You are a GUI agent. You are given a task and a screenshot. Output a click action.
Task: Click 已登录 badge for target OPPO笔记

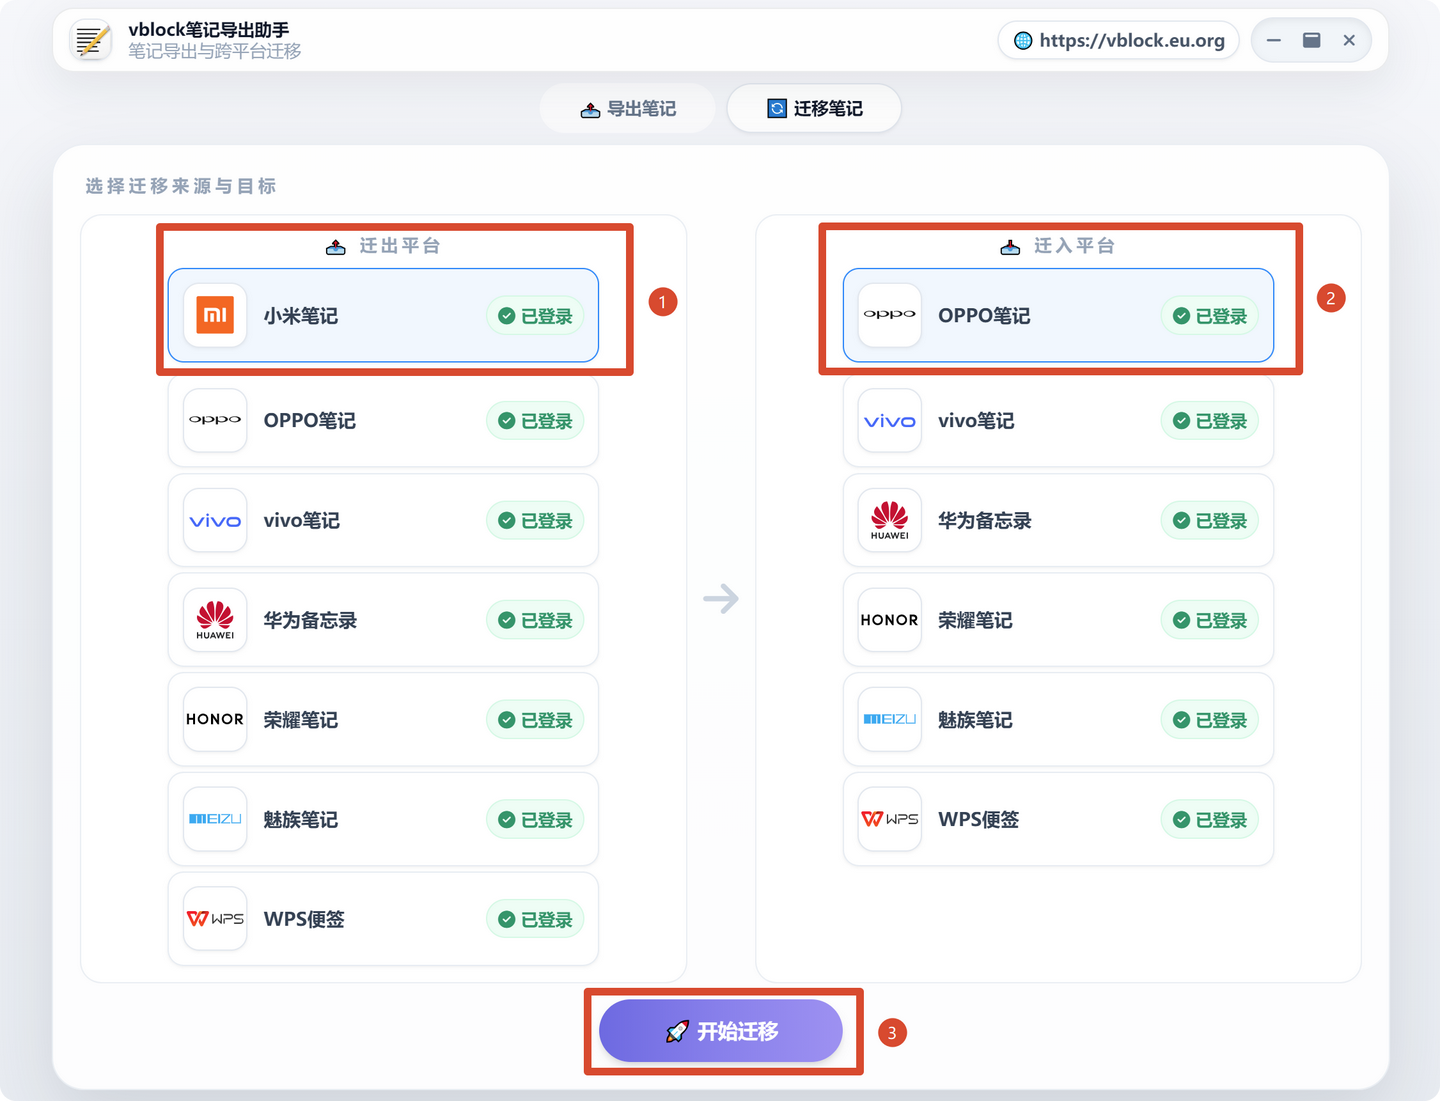click(x=1210, y=316)
